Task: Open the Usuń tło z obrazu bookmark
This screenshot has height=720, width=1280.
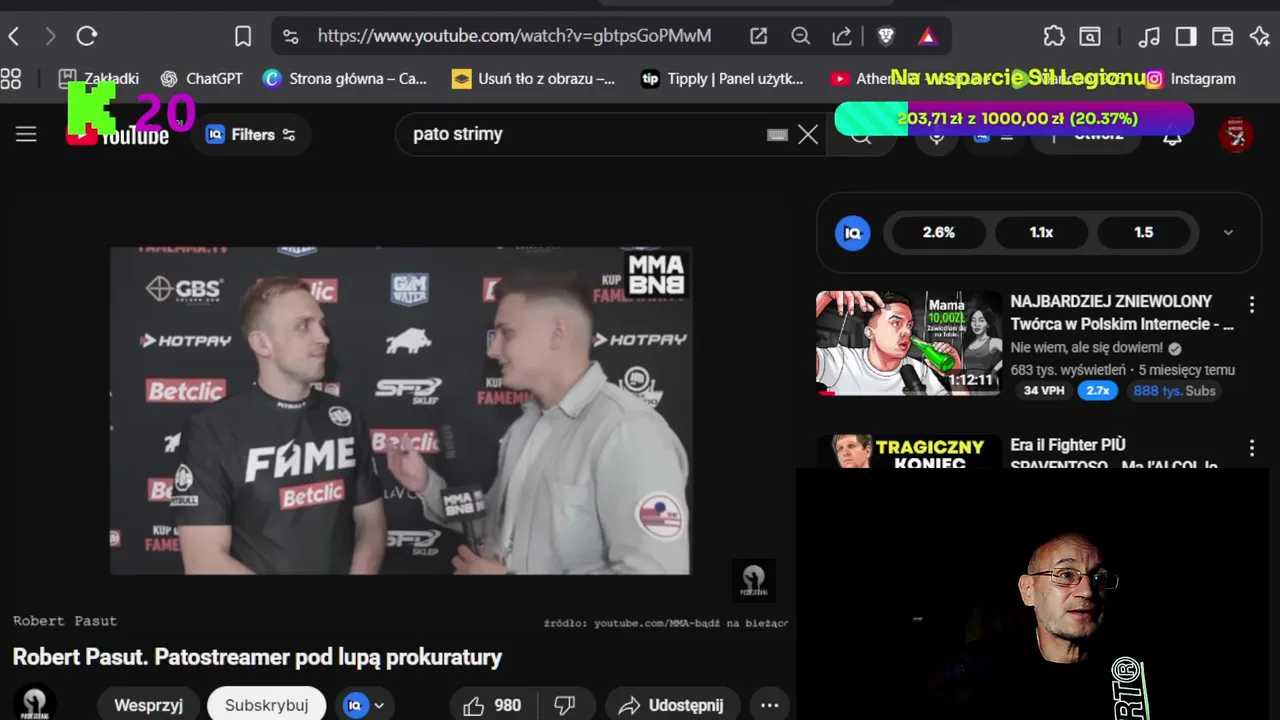Action: pyautogui.click(x=534, y=78)
